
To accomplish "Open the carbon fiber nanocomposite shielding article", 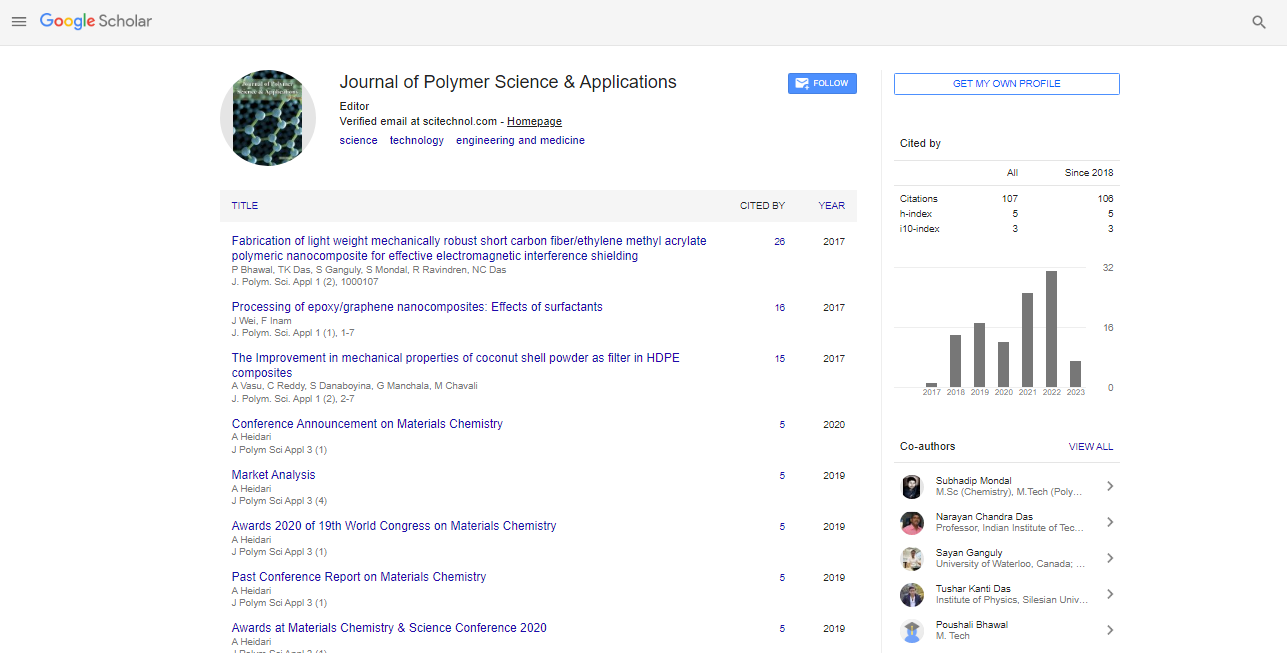I will pyautogui.click(x=469, y=248).
